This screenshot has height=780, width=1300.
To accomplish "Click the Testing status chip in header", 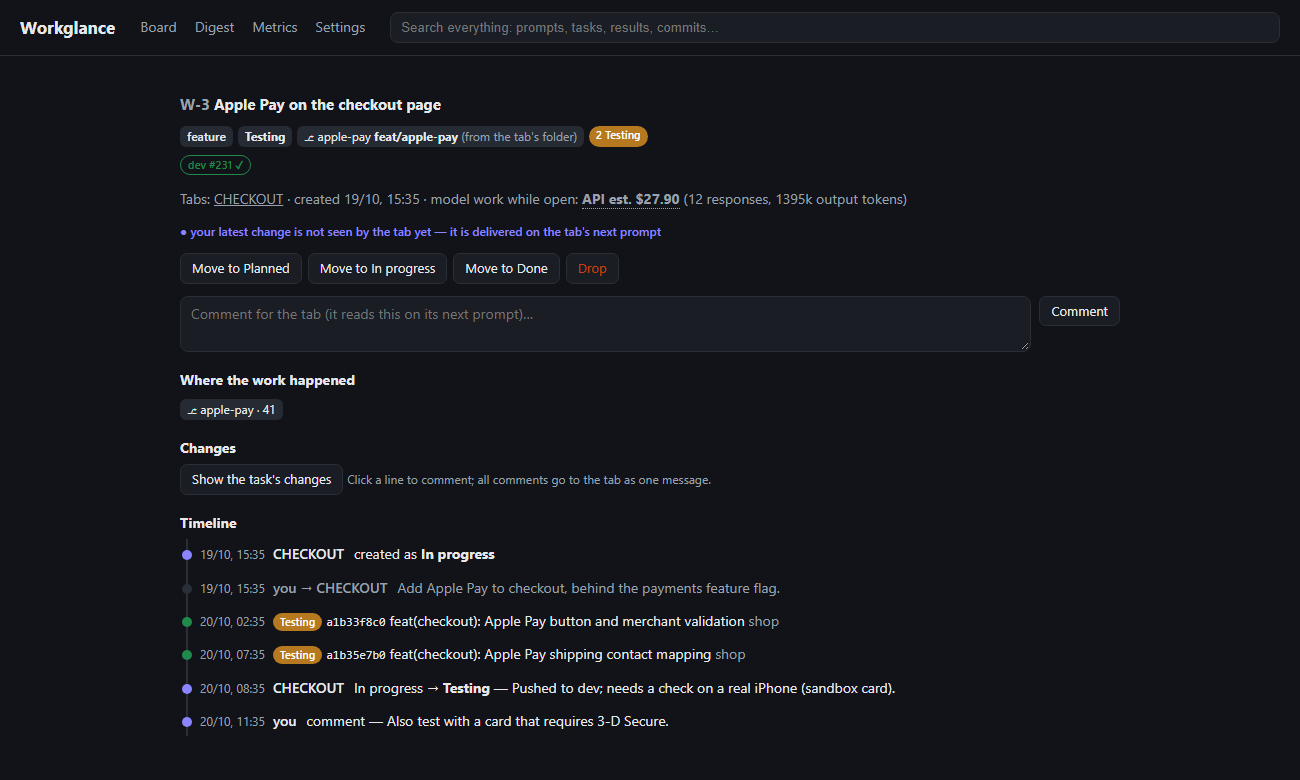I will (x=265, y=137).
